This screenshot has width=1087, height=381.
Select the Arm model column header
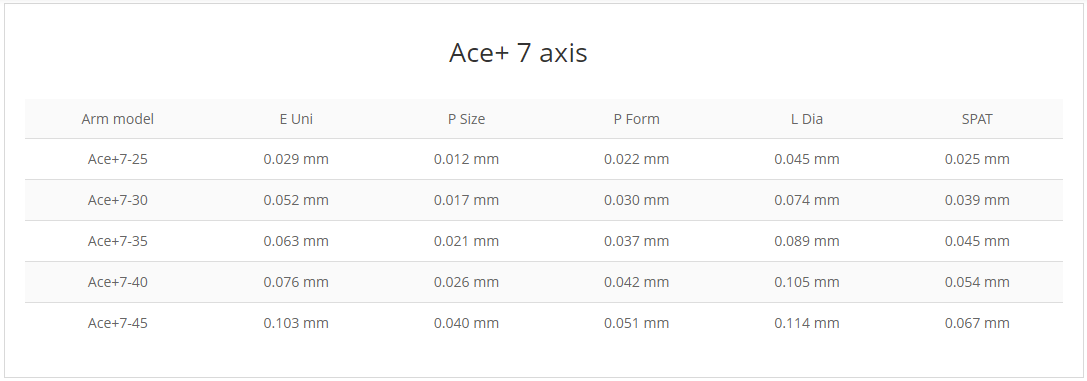[x=118, y=119]
